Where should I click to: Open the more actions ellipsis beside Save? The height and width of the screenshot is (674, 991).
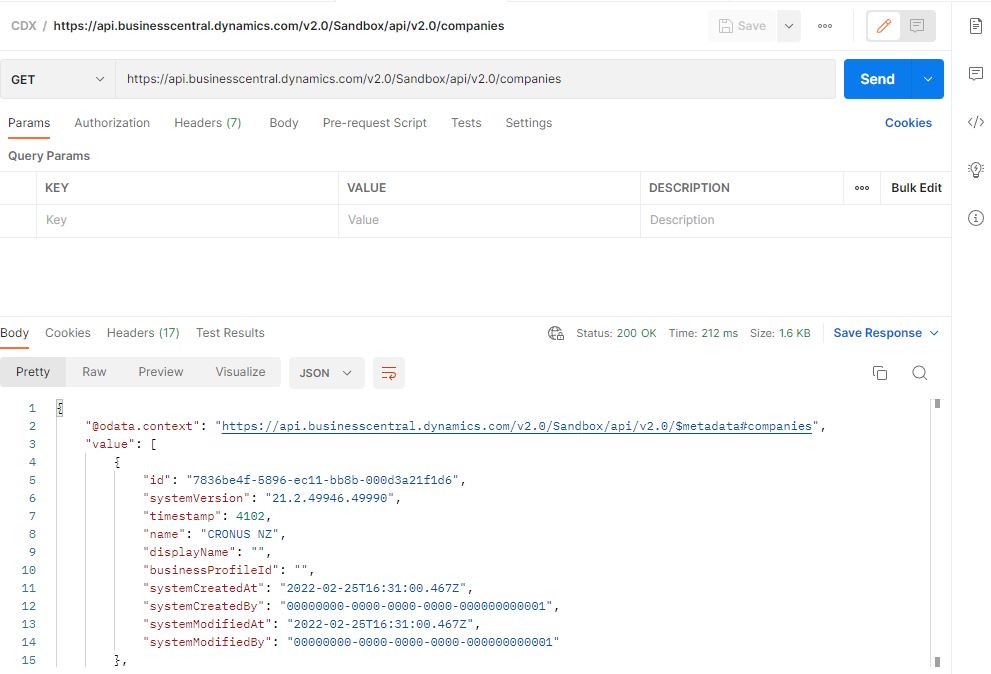coord(825,26)
